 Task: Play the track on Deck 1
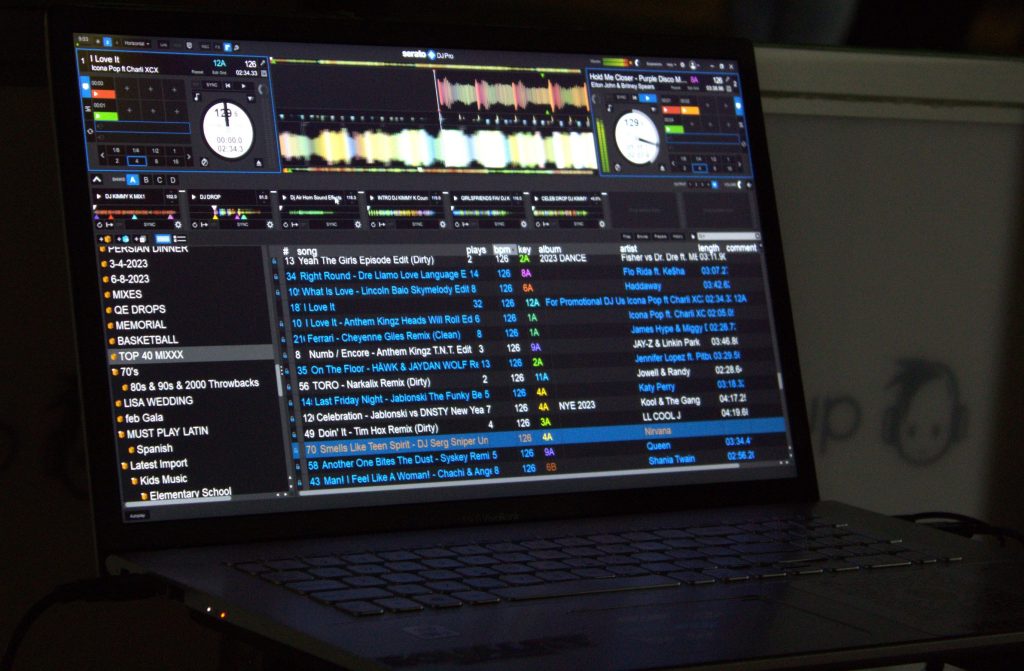pyautogui.click(x=243, y=86)
